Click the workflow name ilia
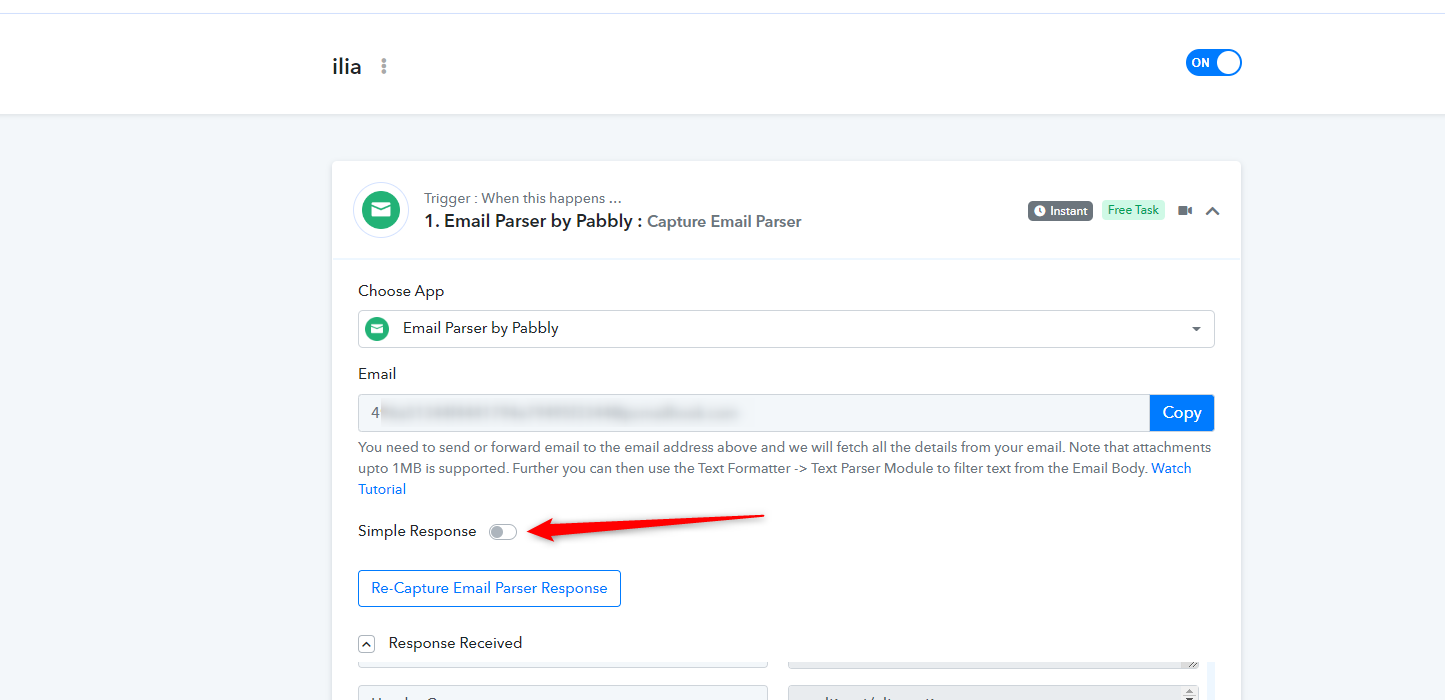 pos(347,67)
